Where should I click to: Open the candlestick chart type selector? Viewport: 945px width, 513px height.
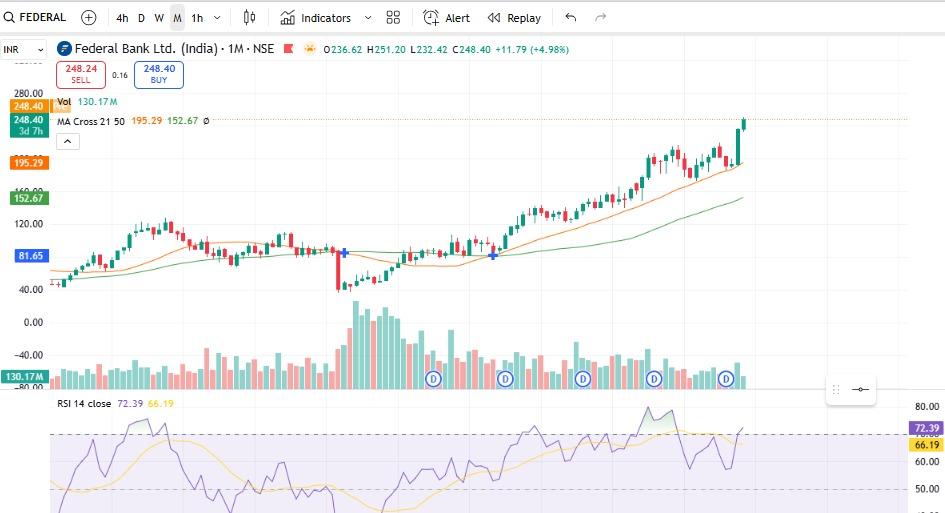250,17
